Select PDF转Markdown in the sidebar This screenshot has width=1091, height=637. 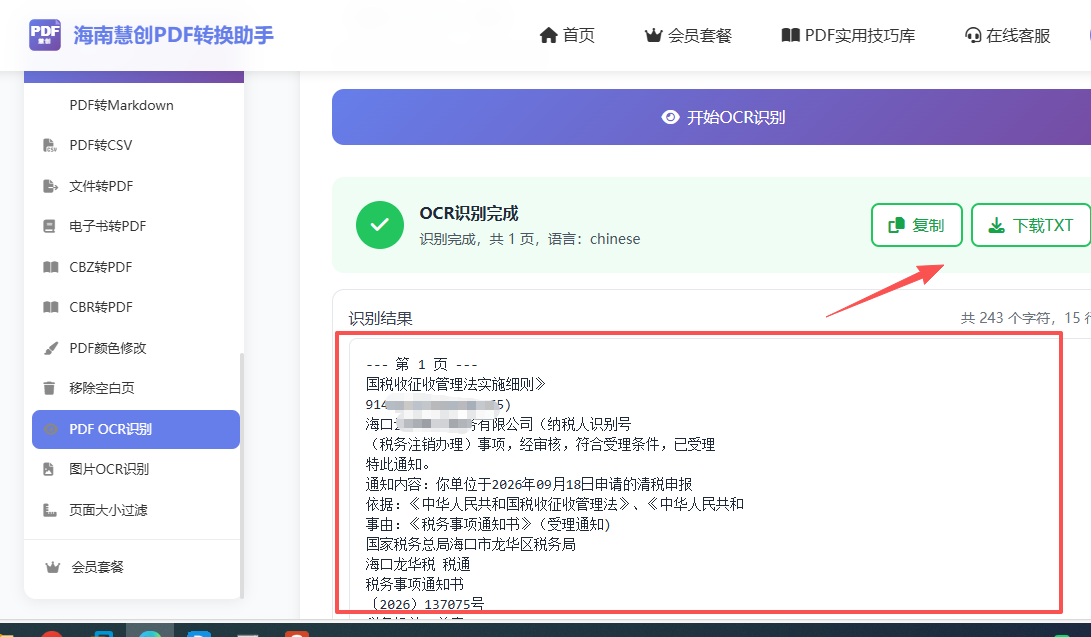[121, 105]
